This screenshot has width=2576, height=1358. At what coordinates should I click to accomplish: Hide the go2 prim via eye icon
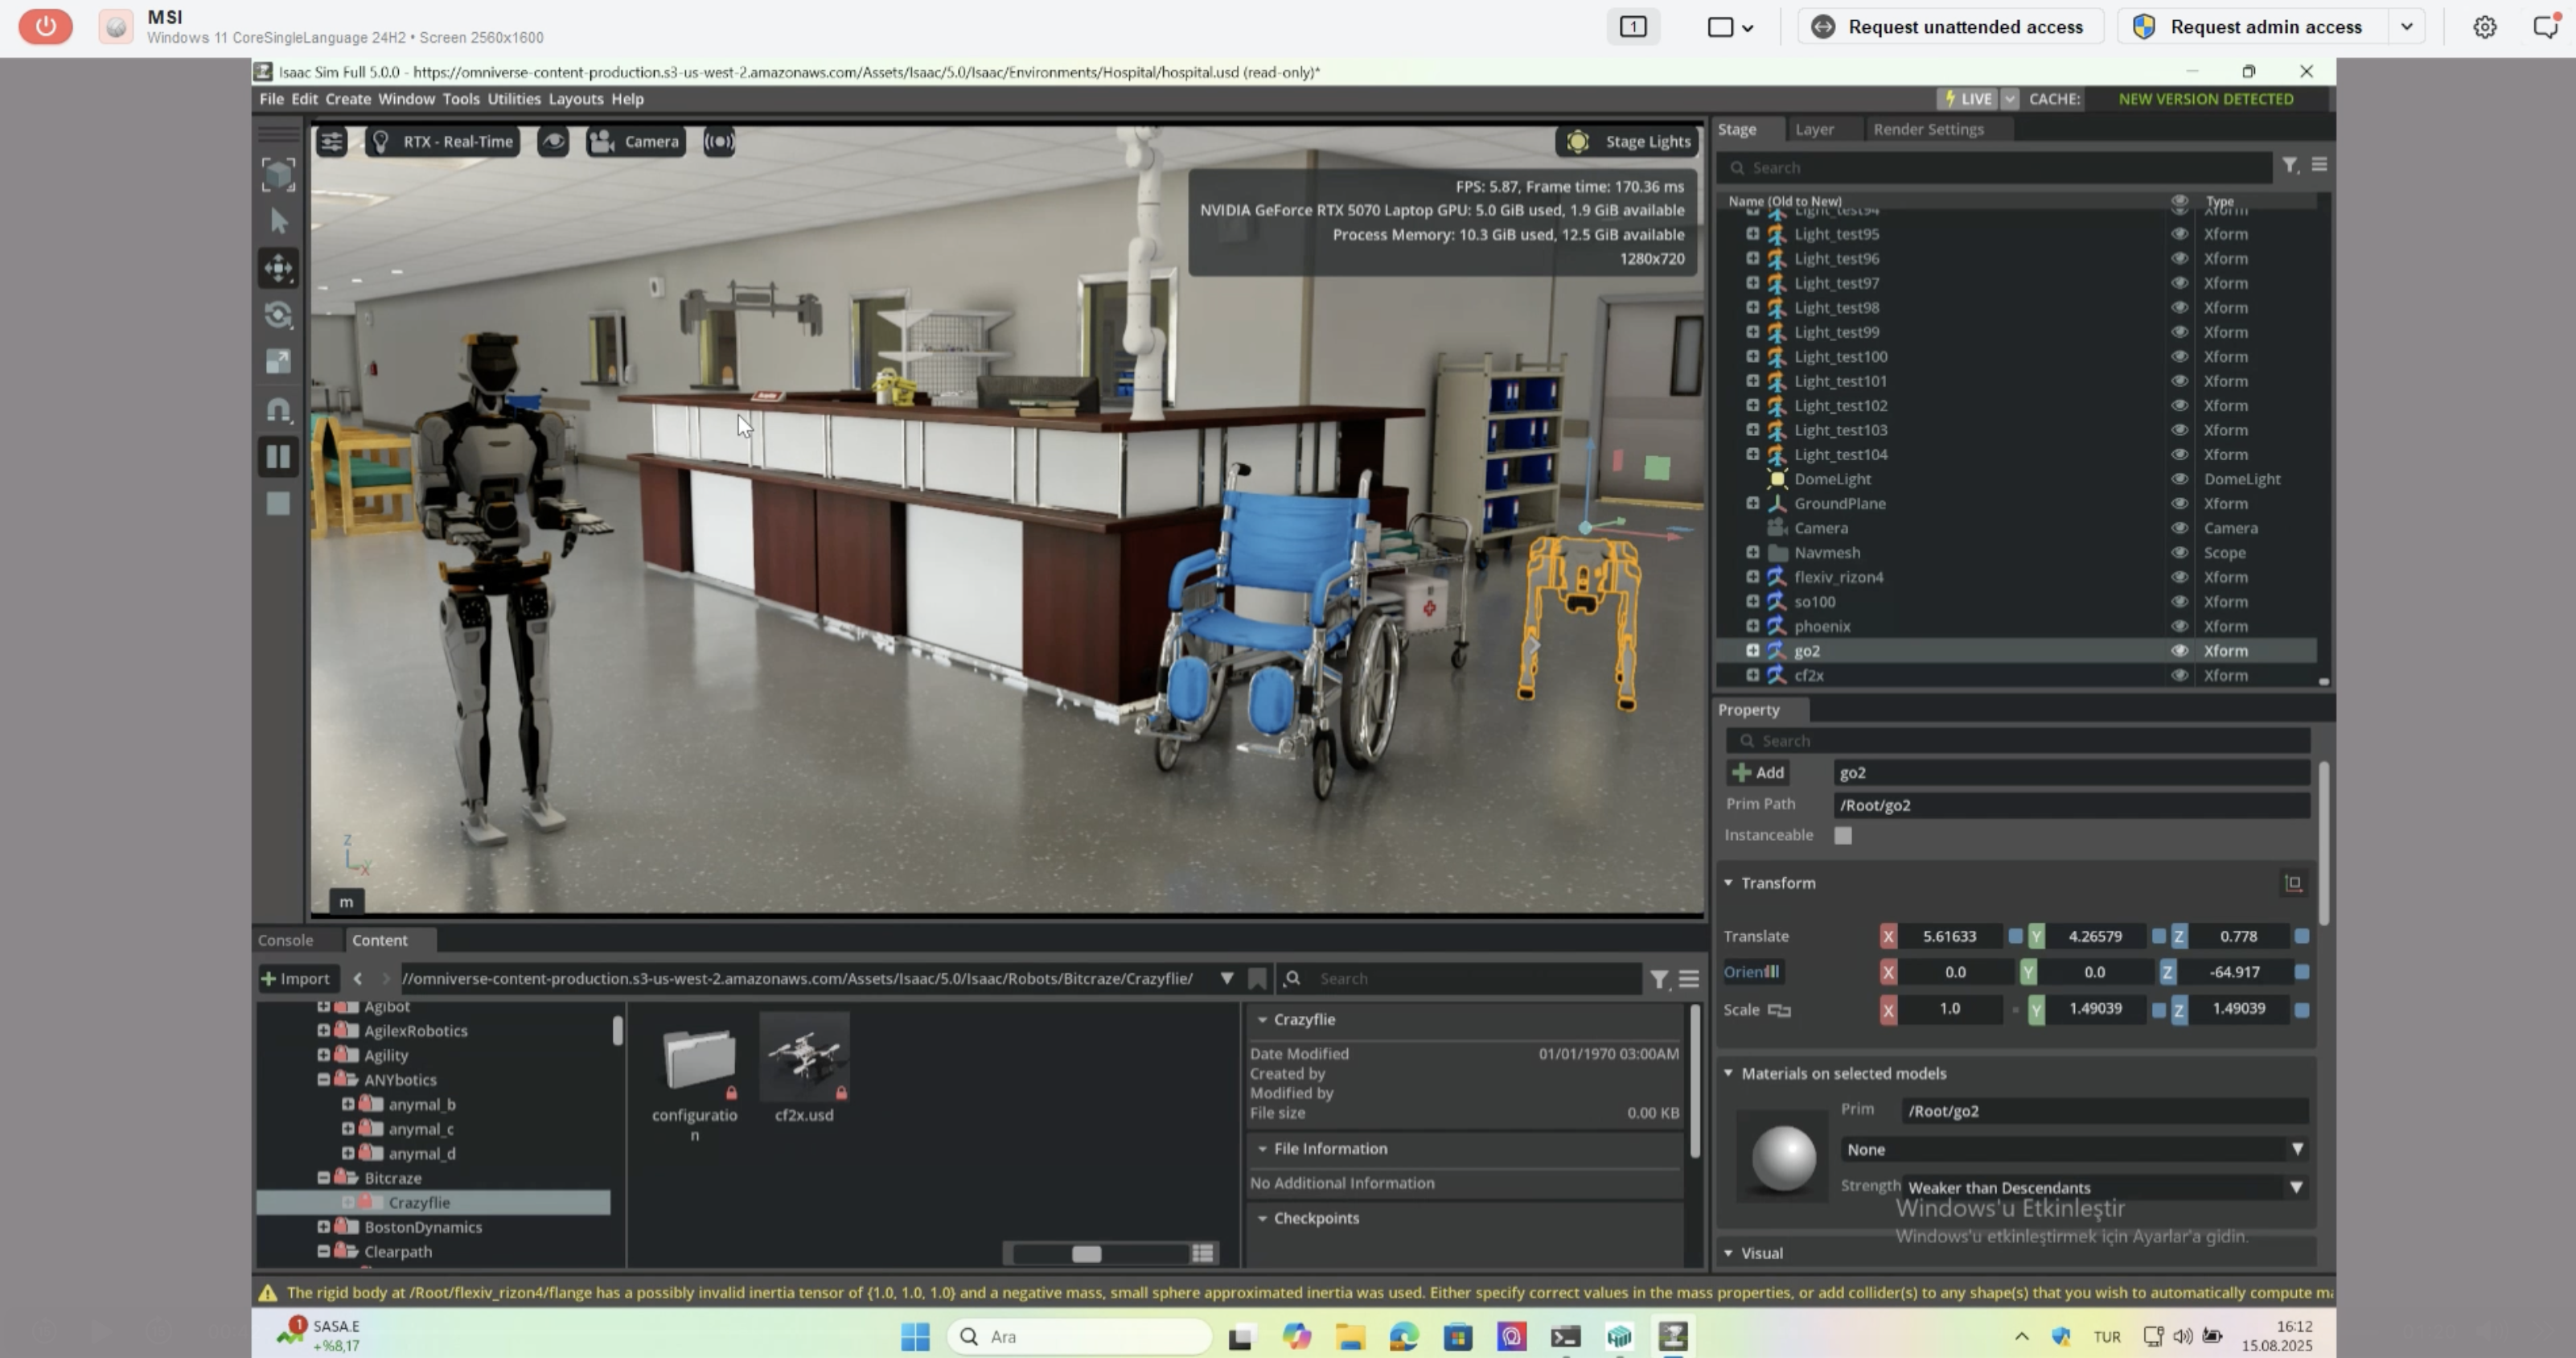[x=2179, y=651]
